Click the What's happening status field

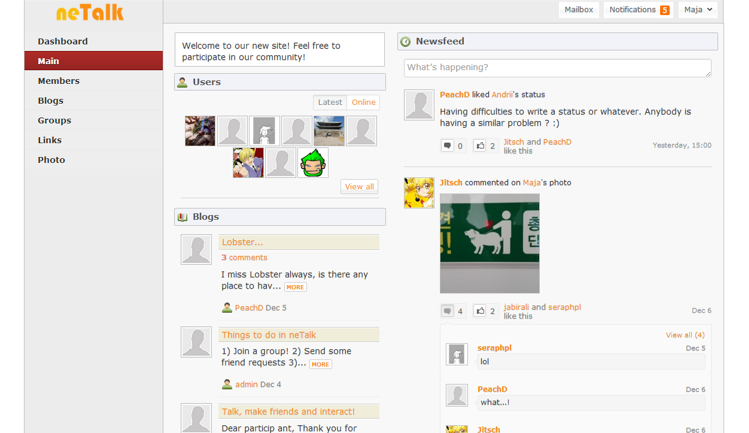[x=557, y=68]
